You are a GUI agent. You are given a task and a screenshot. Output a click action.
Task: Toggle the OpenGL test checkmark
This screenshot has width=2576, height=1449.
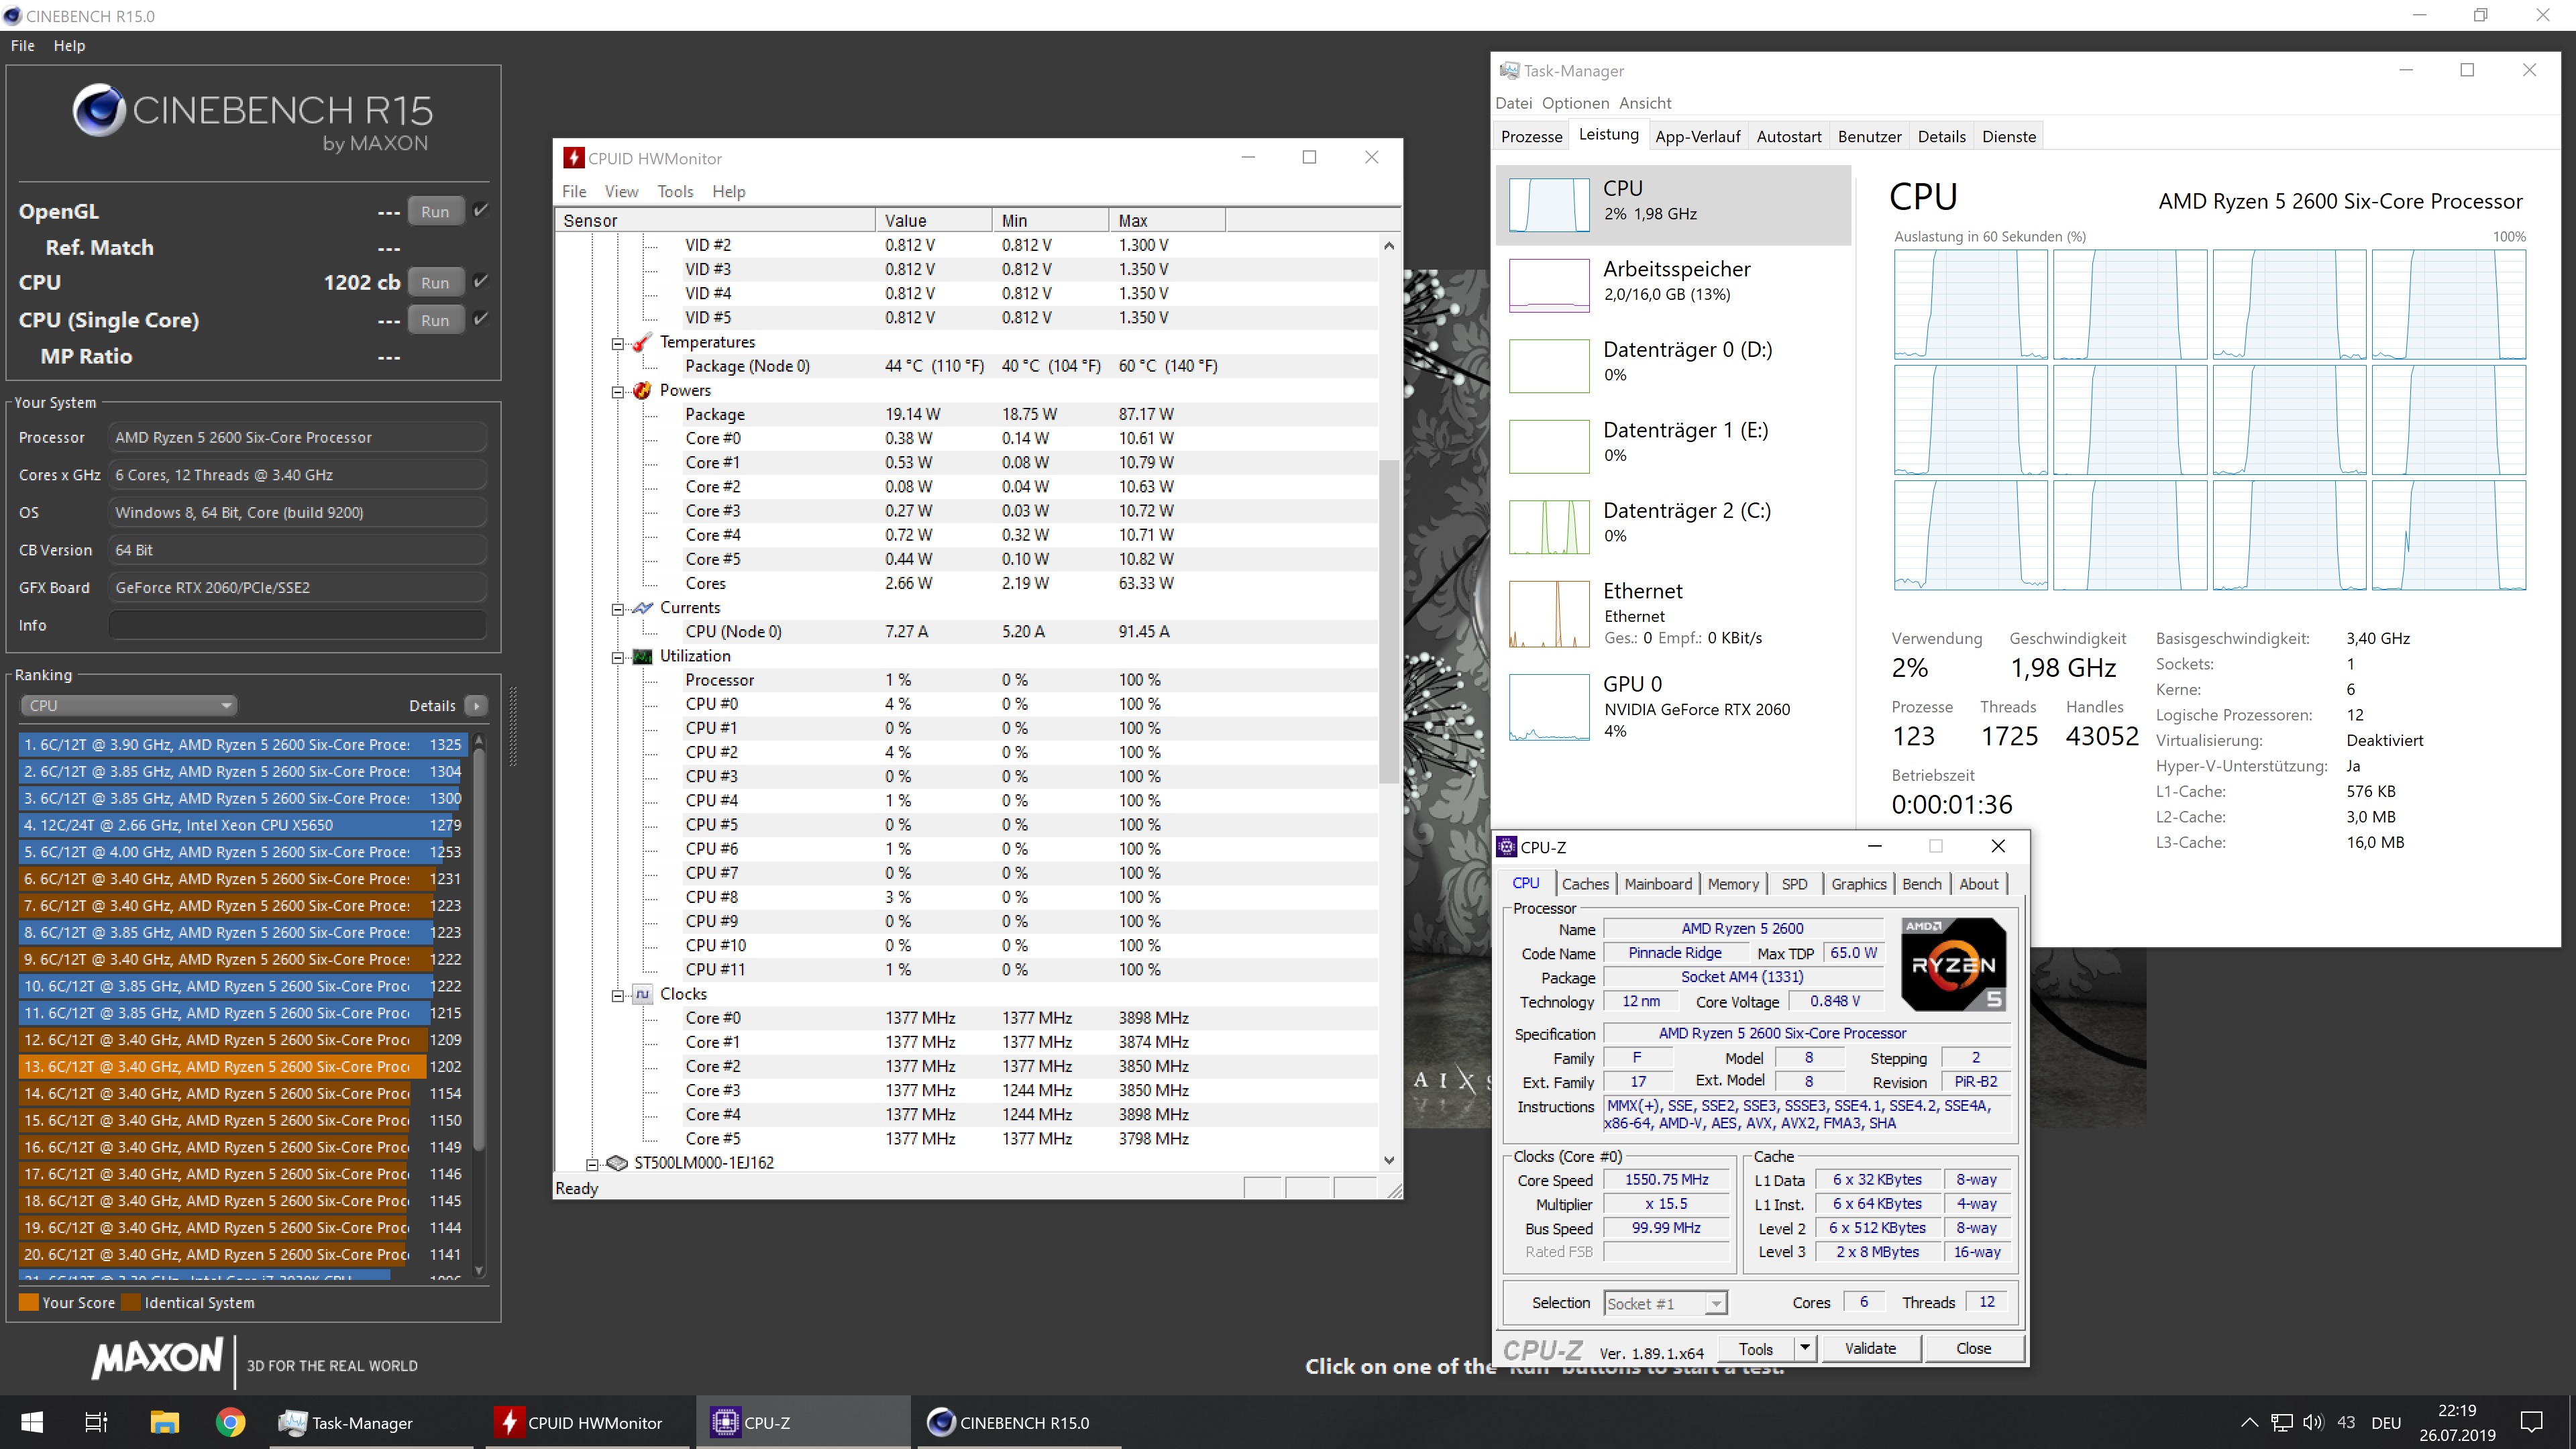click(481, 210)
